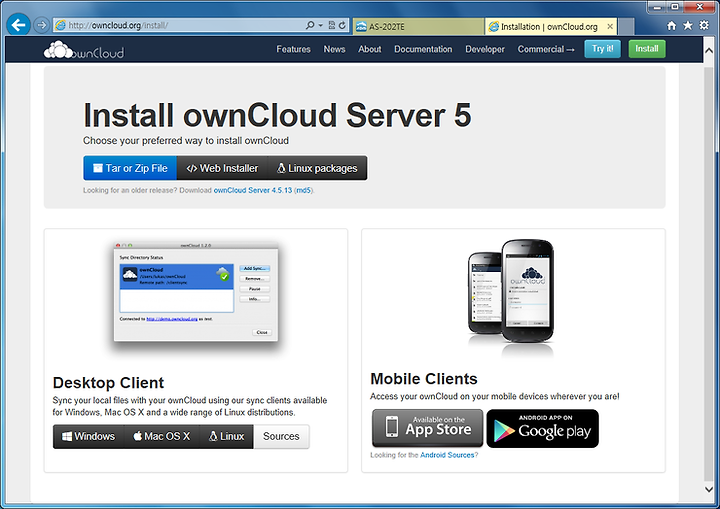The height and width of the screenshot is (509, 720).
Task: Click the ownCloud logo
Action: [x=84, y=50]
